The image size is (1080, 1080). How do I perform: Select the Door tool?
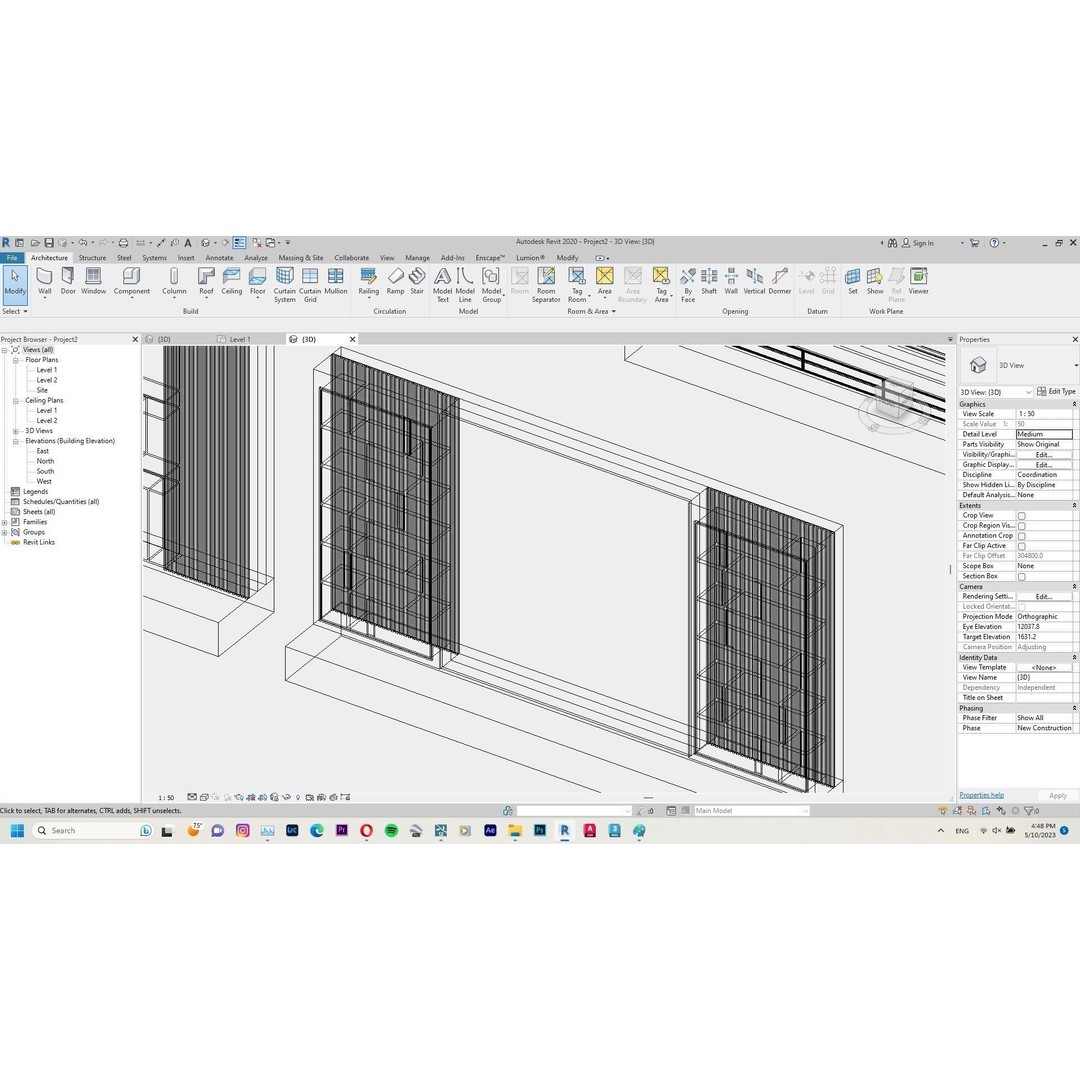click(x=68, y=281)
